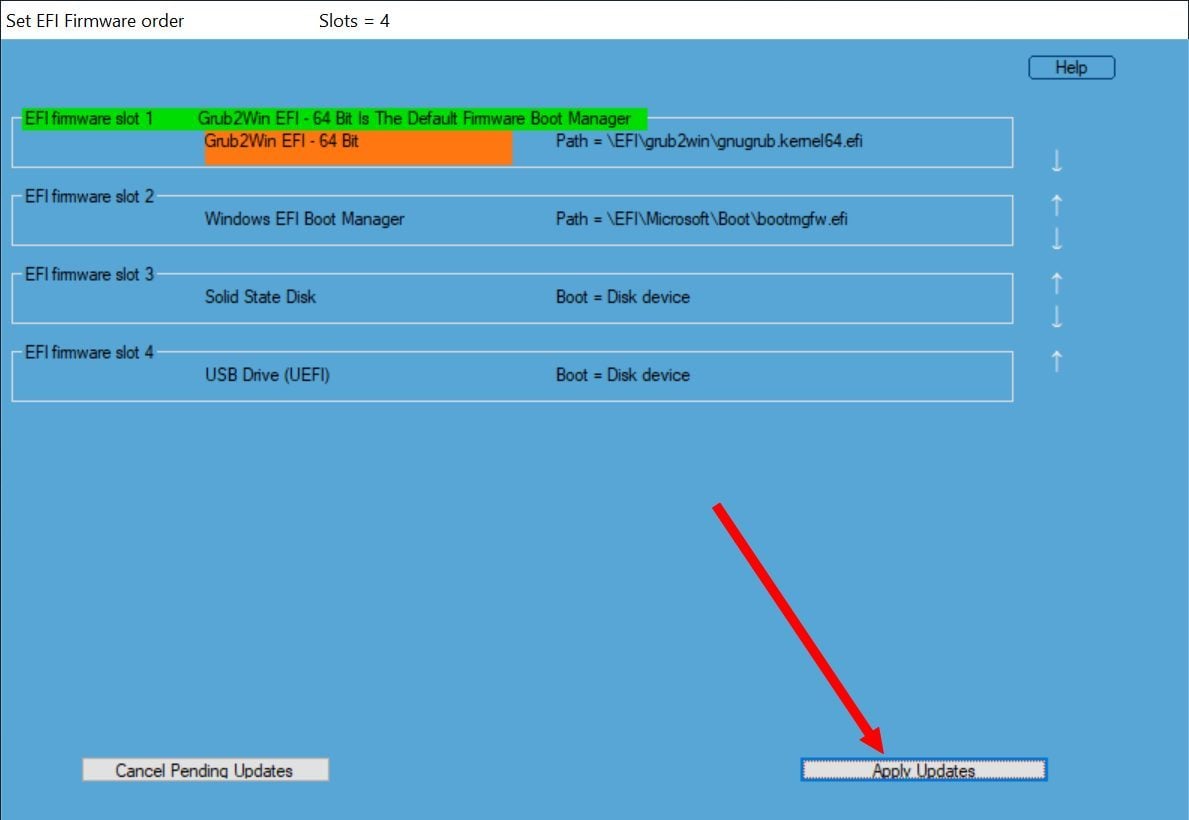This screenshot has height=820, width=1189.
Task: Move slot 3 Solid State Disk down
Action: 1056,316
